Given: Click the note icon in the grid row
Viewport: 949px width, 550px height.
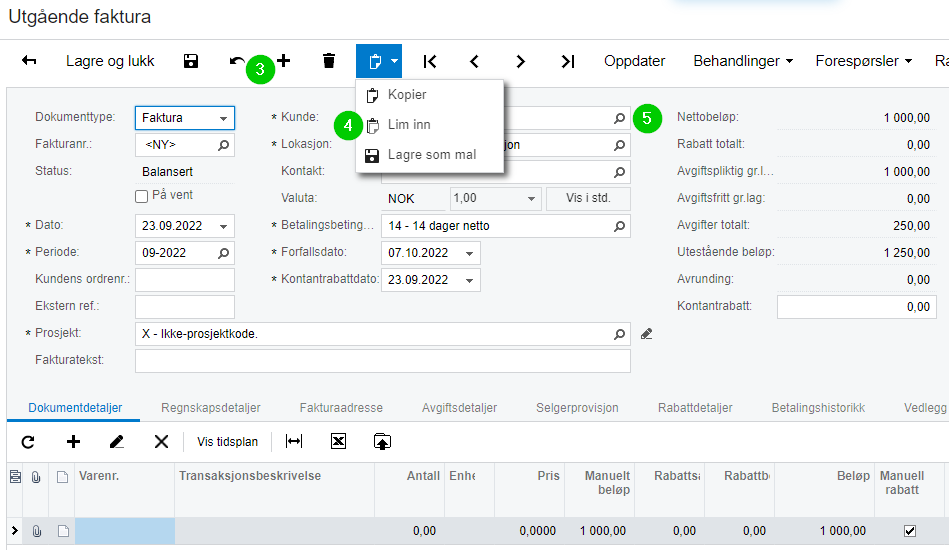Looking at the screenshot, I should pos(63,531).
